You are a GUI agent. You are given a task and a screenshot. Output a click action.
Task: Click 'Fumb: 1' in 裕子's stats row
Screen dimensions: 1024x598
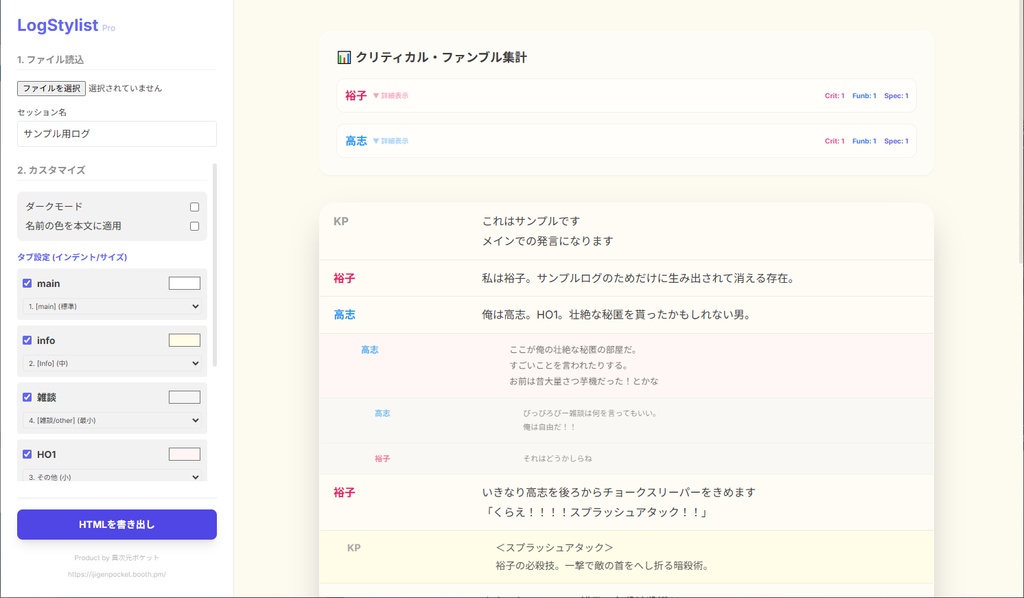tap(864, 96)
